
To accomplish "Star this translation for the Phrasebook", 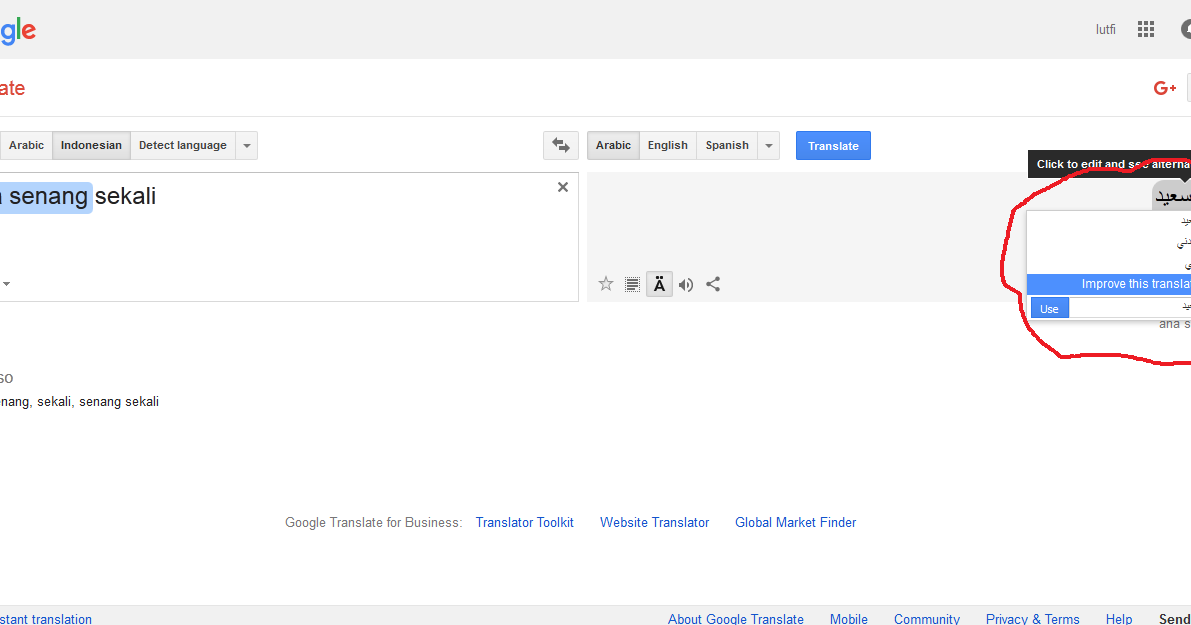I will pyautogui.click(x=605, y=284).
